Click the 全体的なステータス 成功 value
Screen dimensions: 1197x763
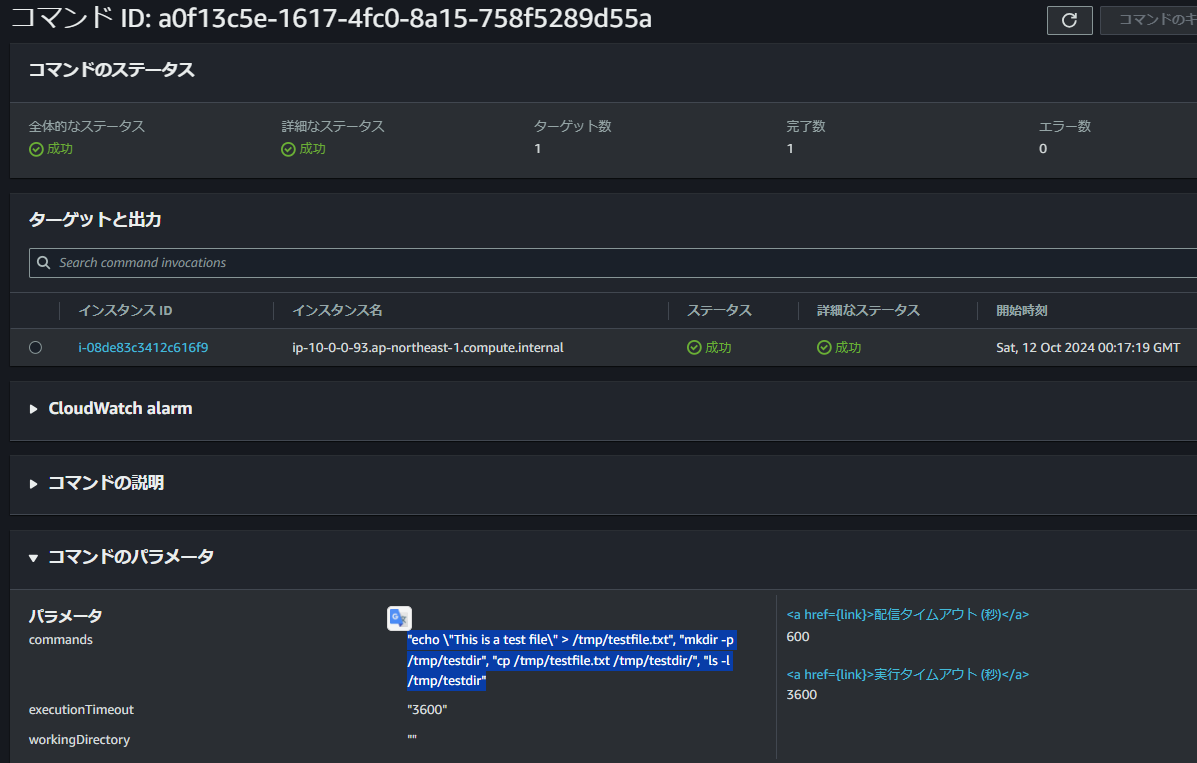click(x=51, y=149)
